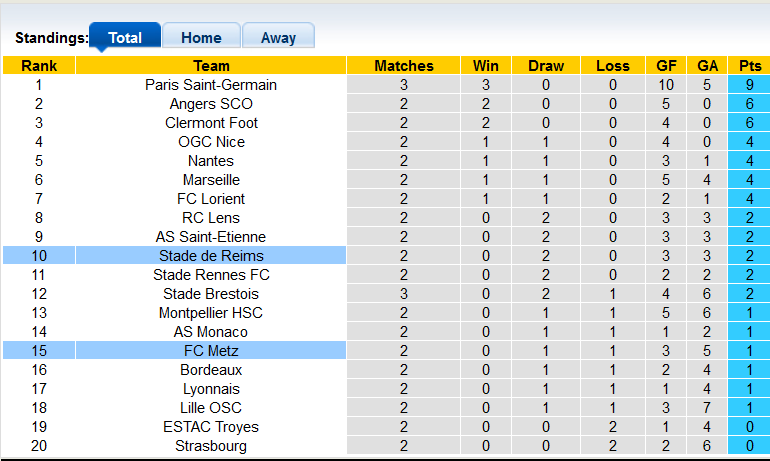The image size is (770, 461).
Task: Click the highlighted FC Metz row
Action: pyautogui.click(x=211, y=351)
